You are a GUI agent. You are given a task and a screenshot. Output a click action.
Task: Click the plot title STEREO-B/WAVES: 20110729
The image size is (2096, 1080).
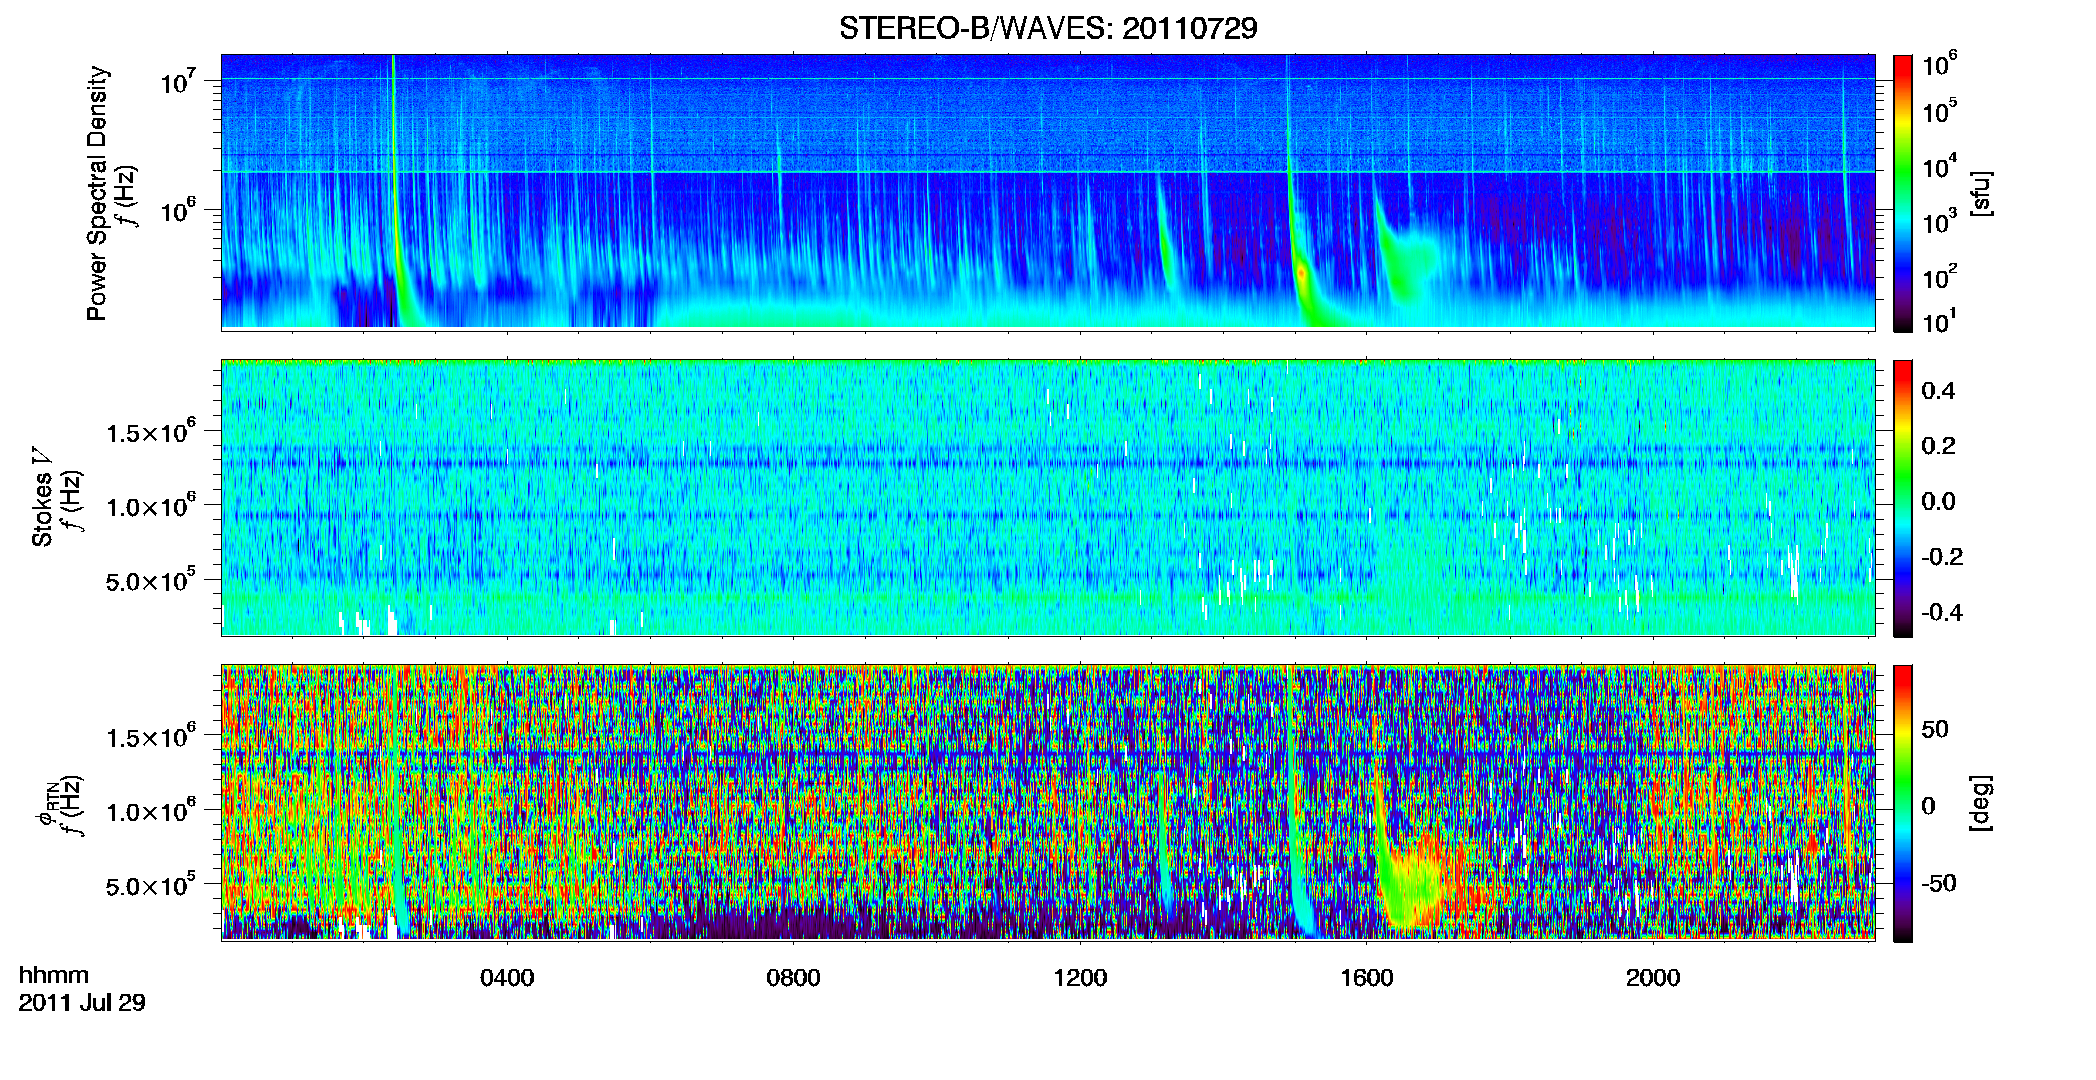point(1048,28)
